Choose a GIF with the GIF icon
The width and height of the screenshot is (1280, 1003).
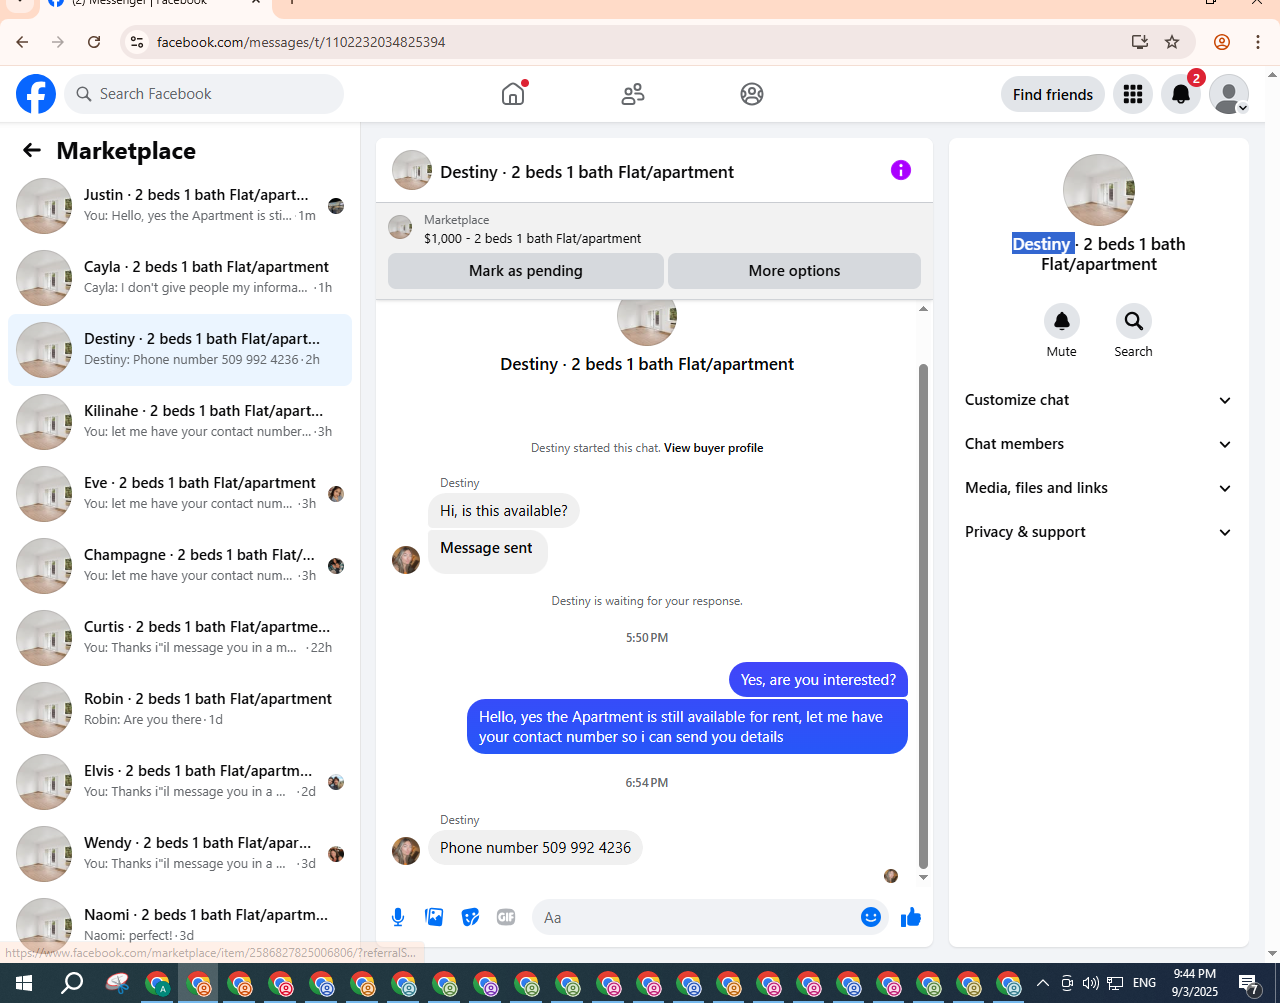pos(506,917)
